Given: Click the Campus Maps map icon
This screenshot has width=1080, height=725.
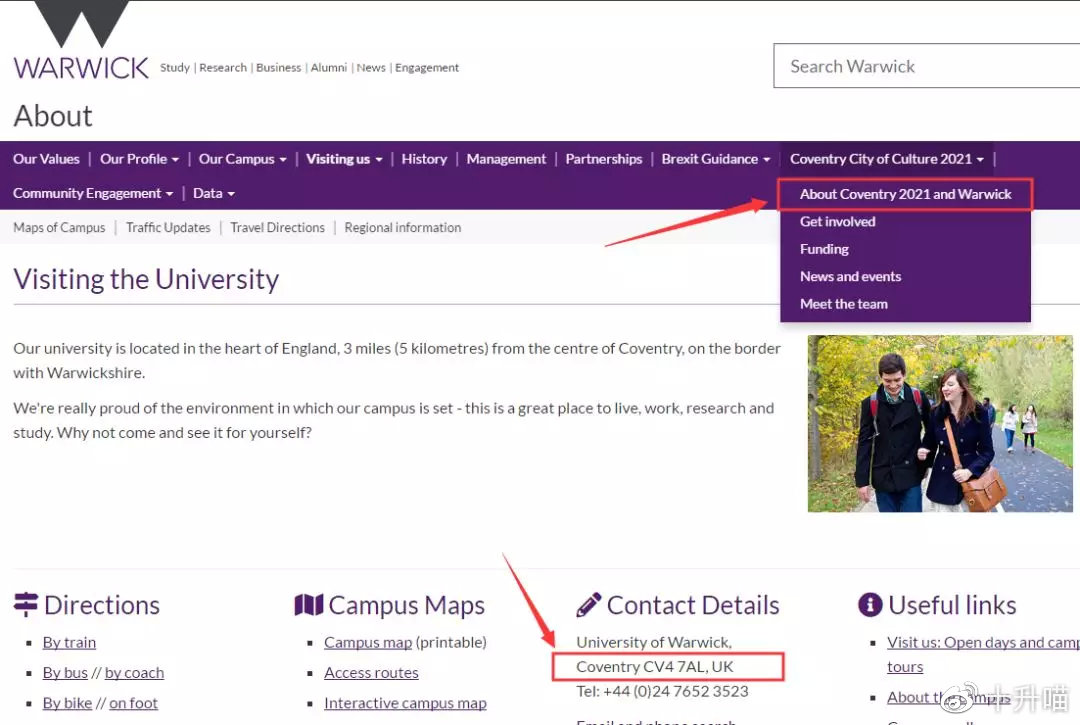Looking at the screenshot, I should 309,605.
